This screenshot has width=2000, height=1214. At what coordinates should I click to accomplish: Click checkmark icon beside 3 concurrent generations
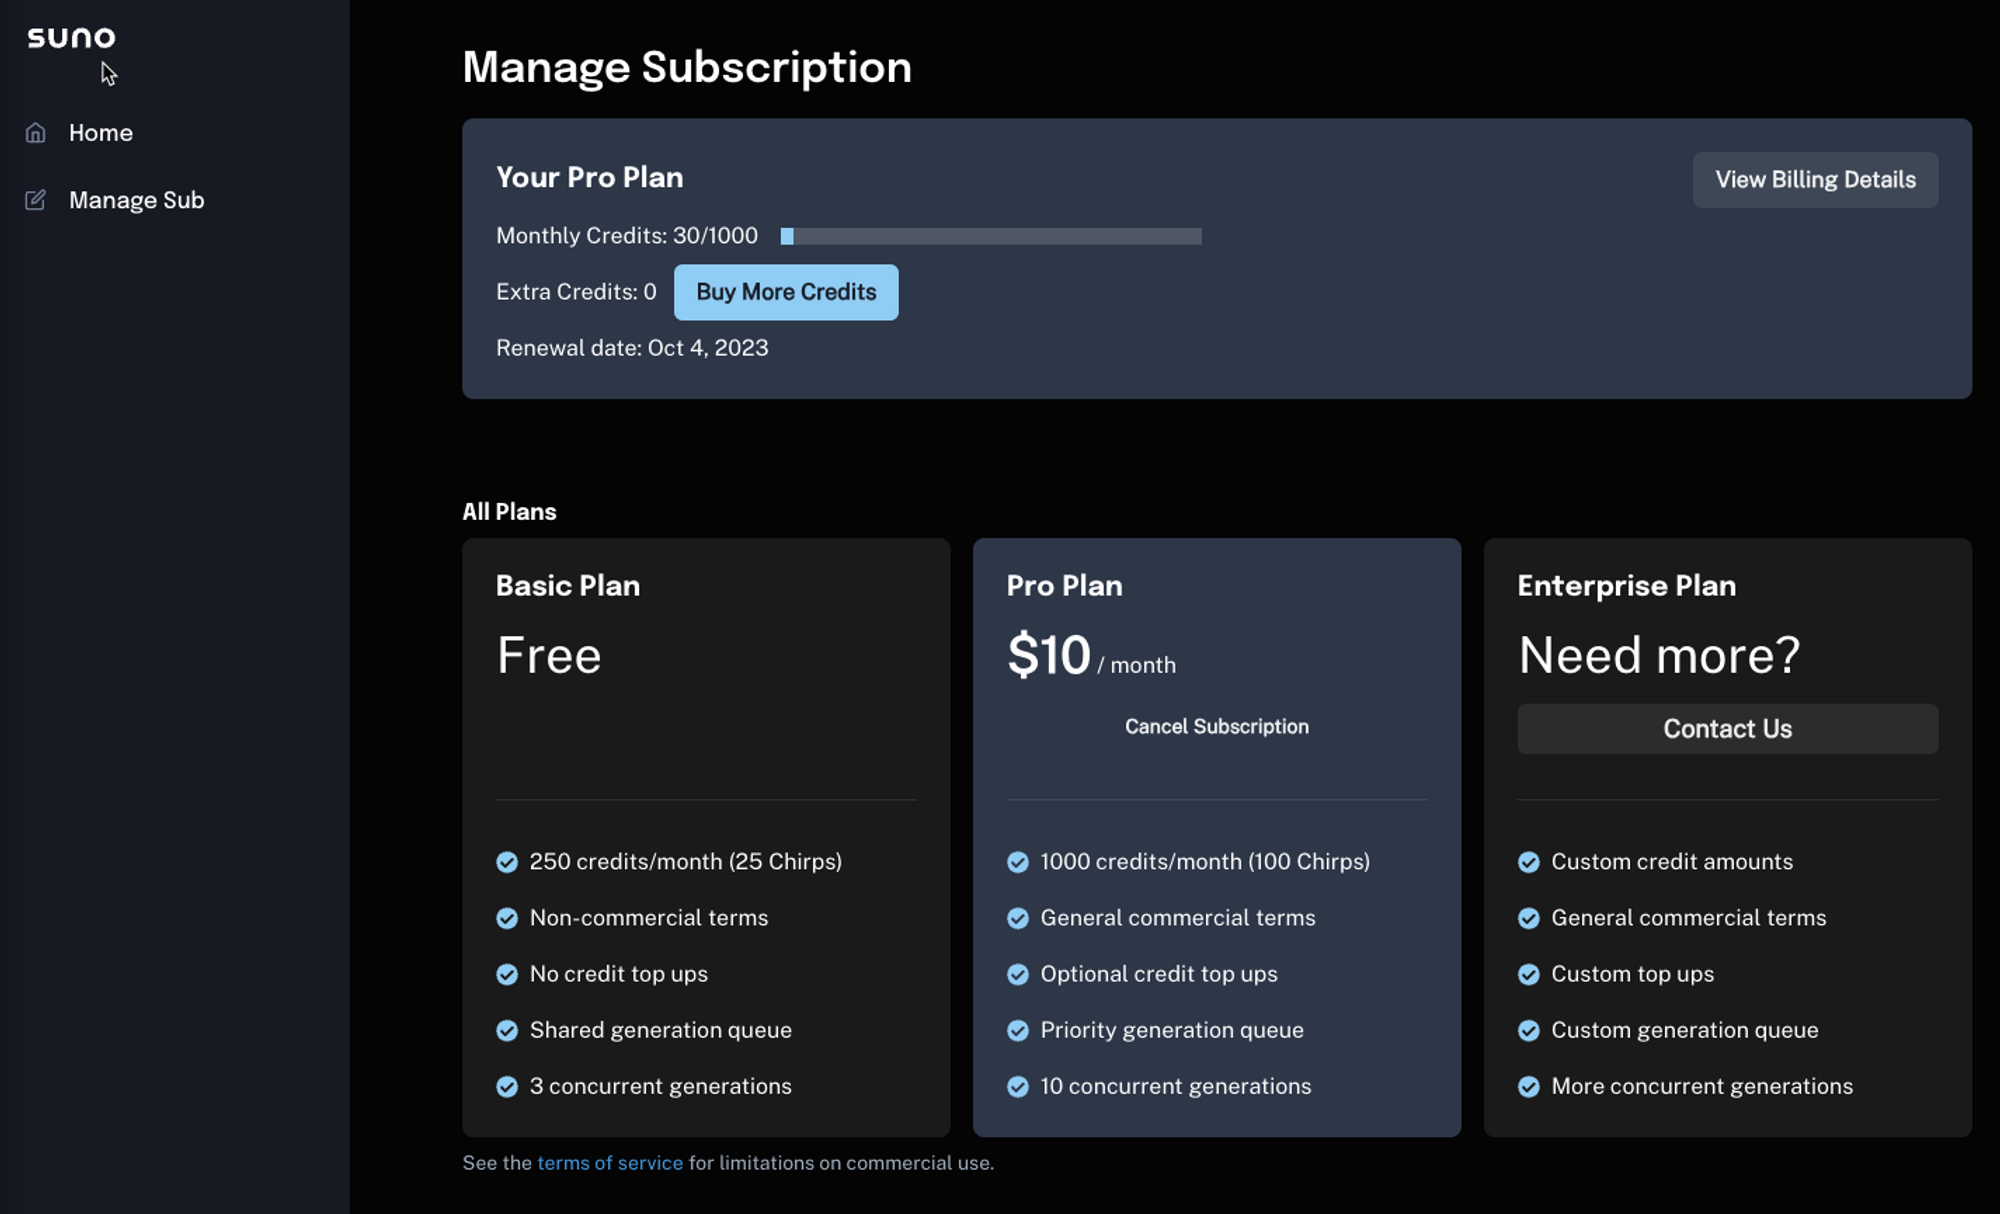point(507,1087)
